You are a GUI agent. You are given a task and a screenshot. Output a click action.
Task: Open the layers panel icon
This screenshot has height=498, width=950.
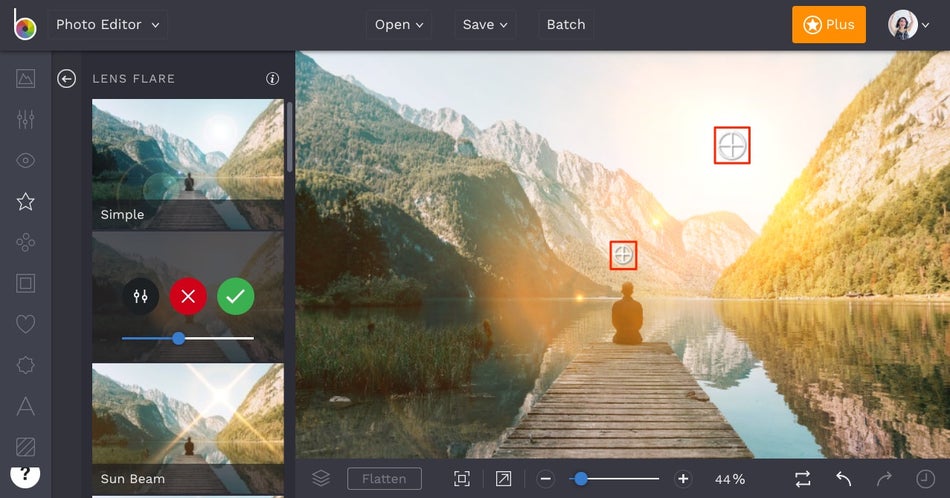pyautogui.click(x=321, y=479)
